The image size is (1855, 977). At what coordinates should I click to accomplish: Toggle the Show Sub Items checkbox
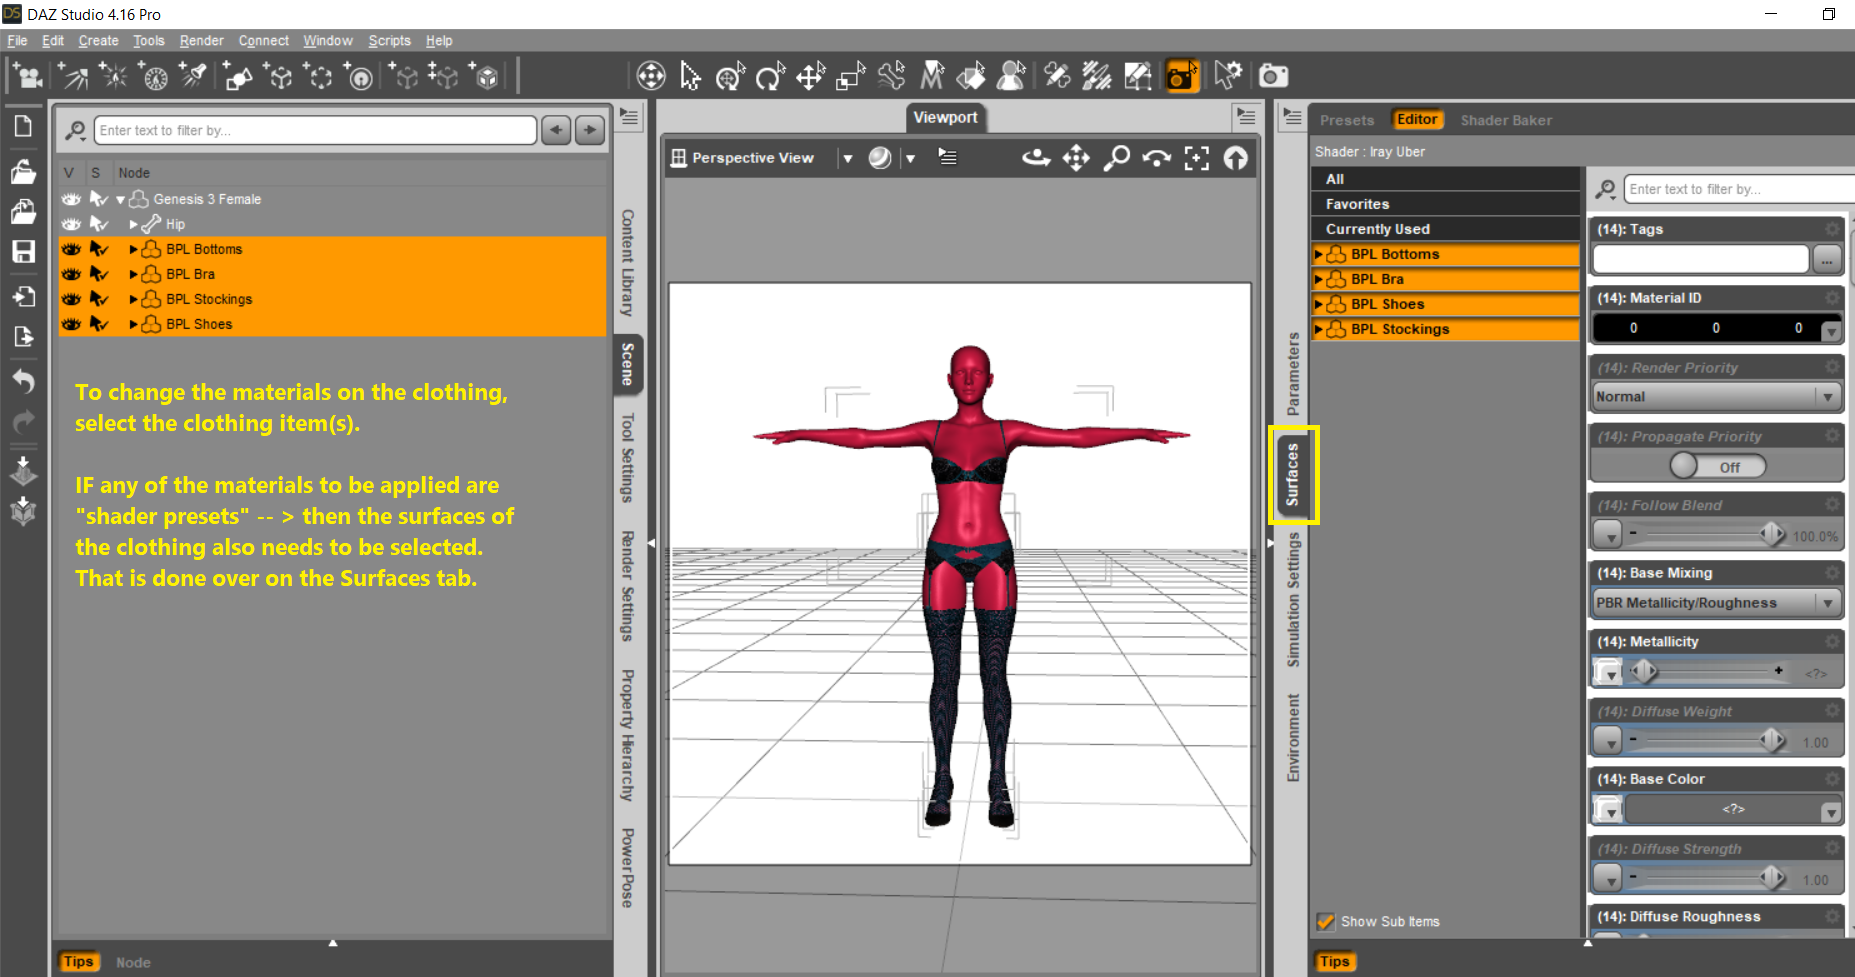click(1325, 921)
